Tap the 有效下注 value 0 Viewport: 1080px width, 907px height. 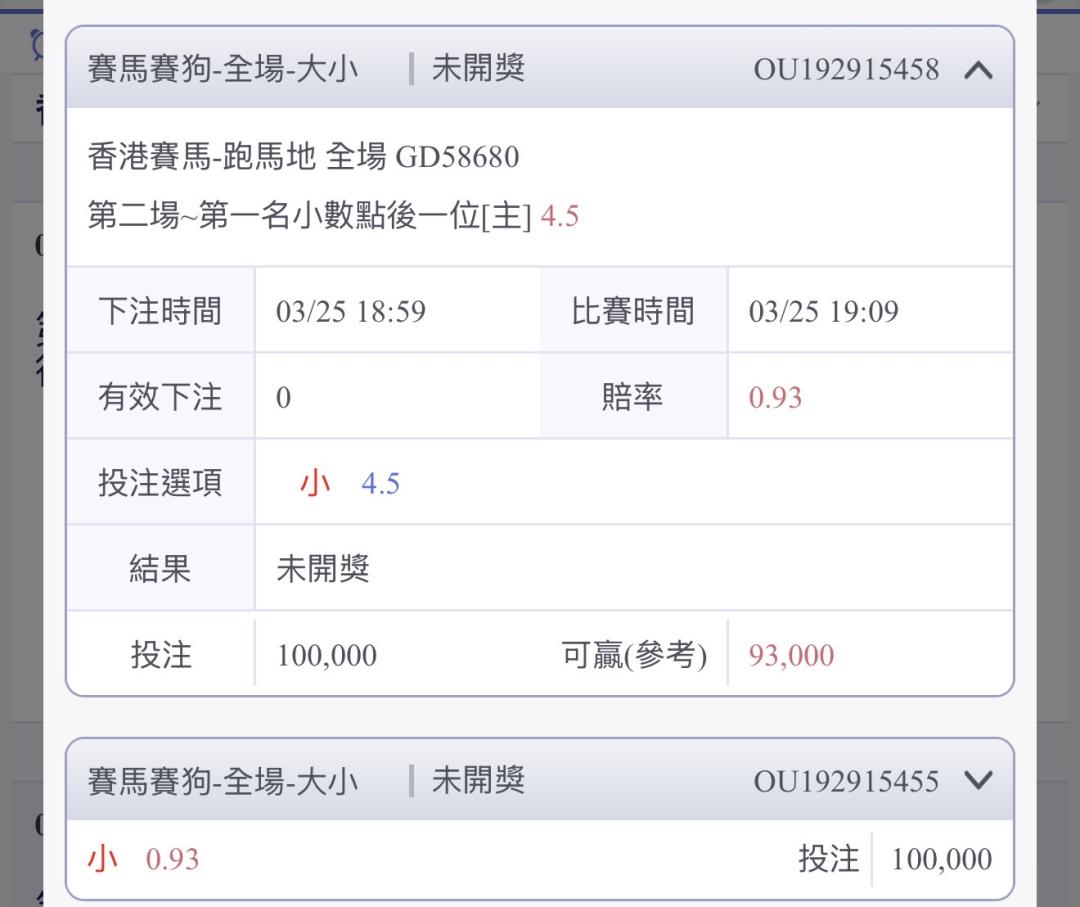pos(284,398)
